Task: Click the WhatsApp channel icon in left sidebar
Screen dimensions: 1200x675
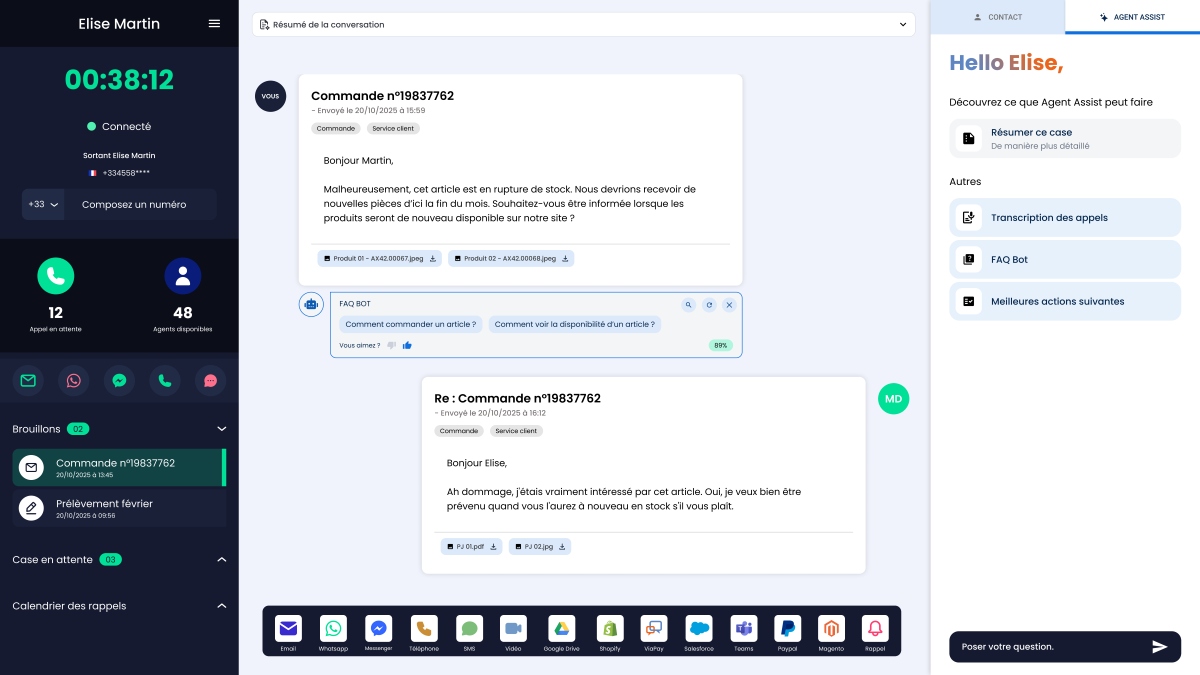Action: tap(73, 380)
